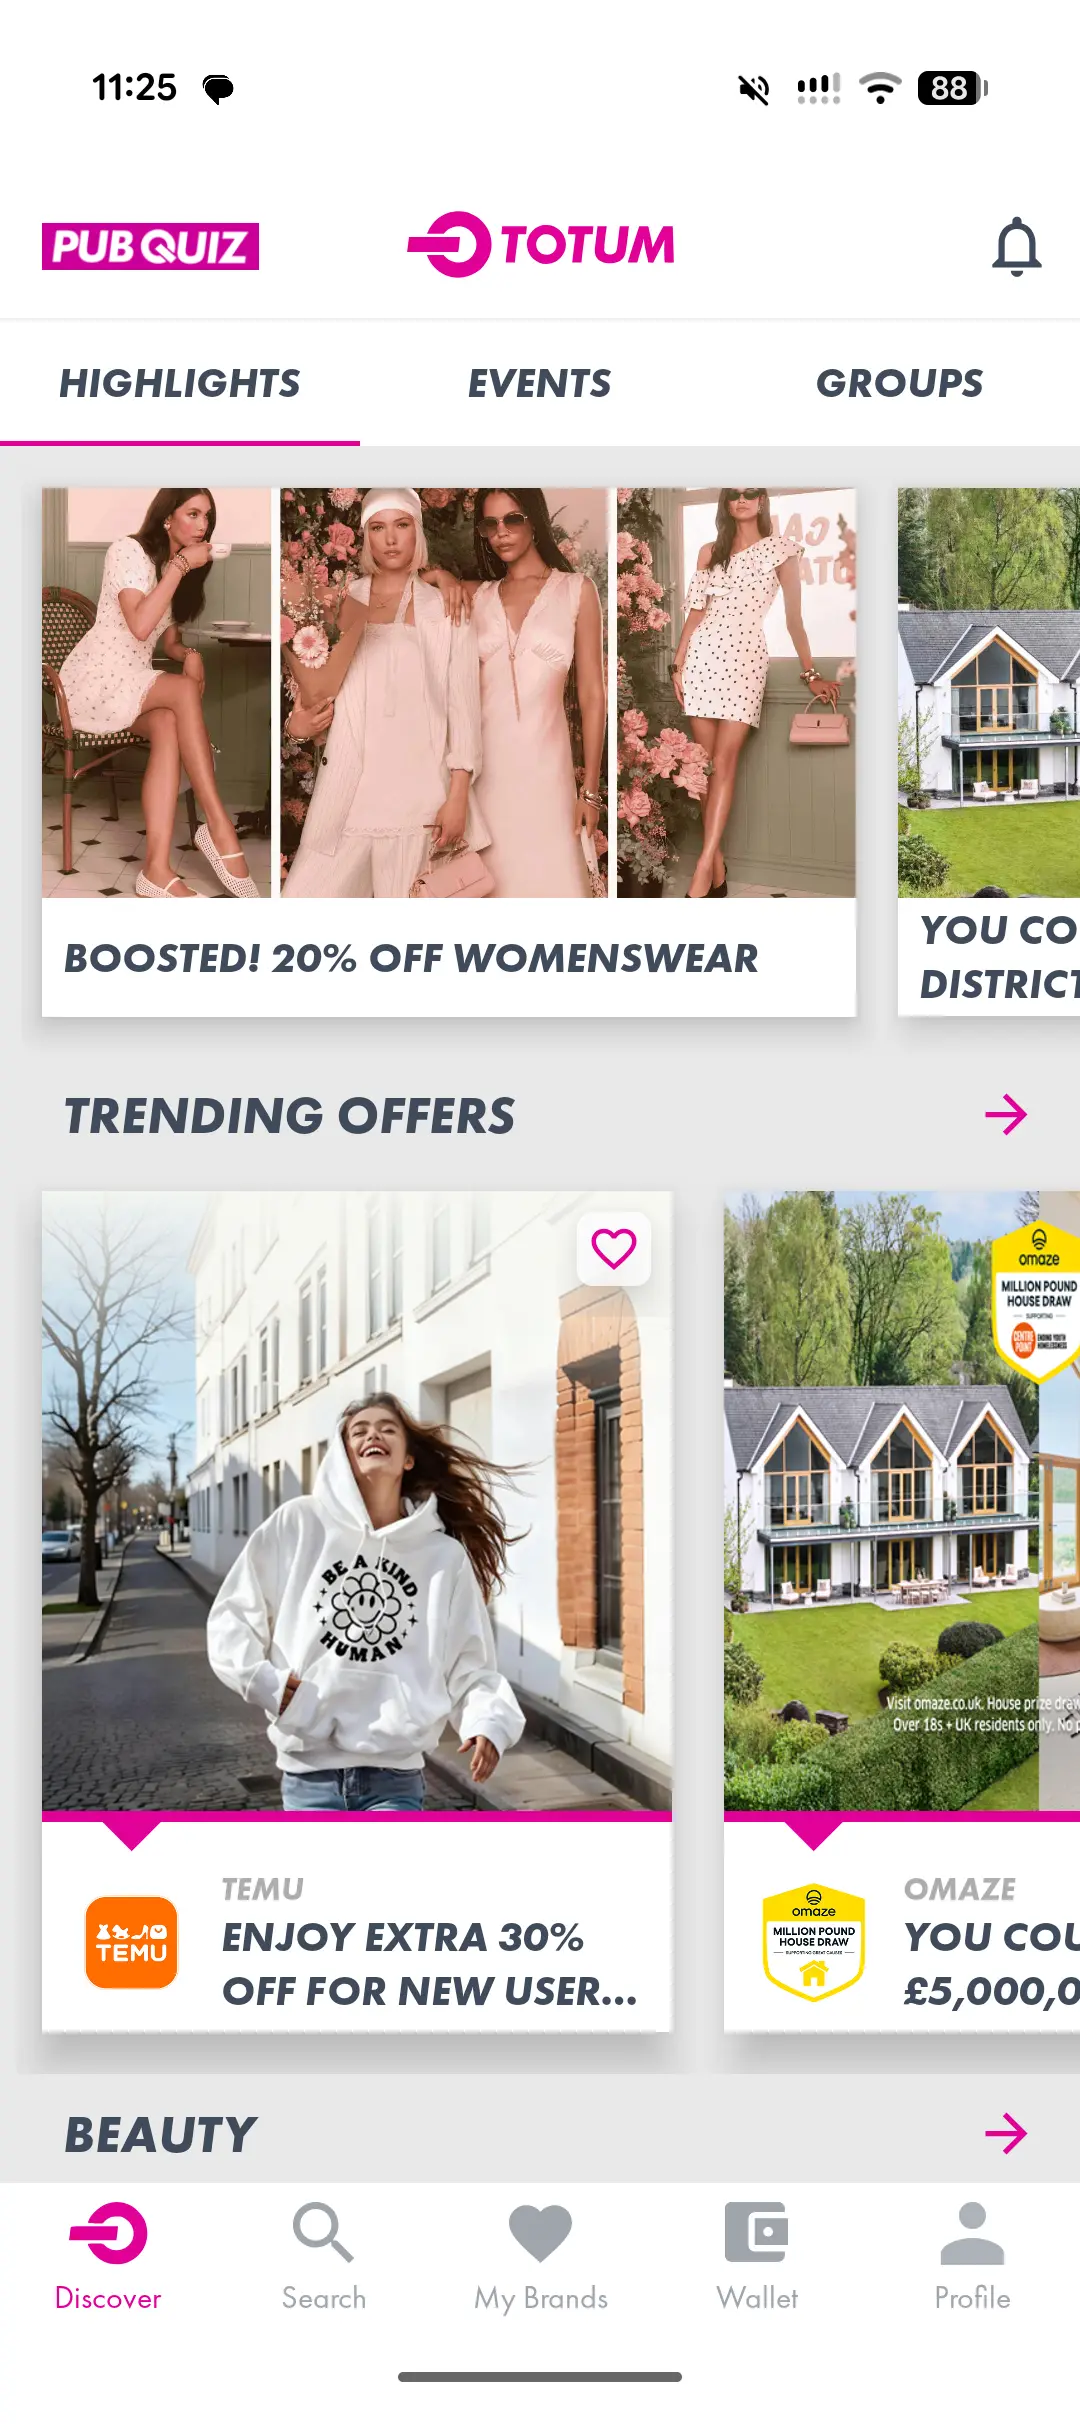Switch to the Groups tab
Screen dimensions: 1080x2424
click(x=900, y=383)
